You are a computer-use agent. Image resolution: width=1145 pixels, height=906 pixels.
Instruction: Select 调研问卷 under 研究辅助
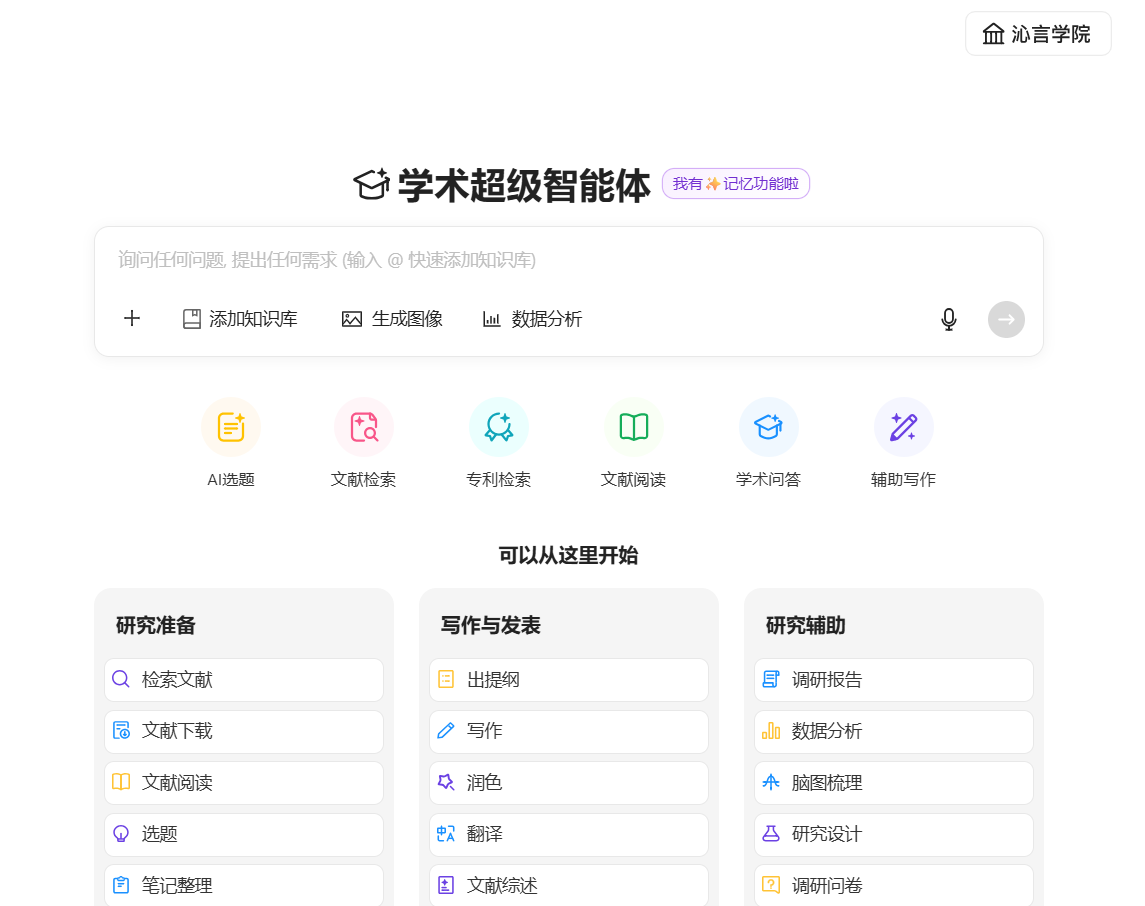point(894,886)
